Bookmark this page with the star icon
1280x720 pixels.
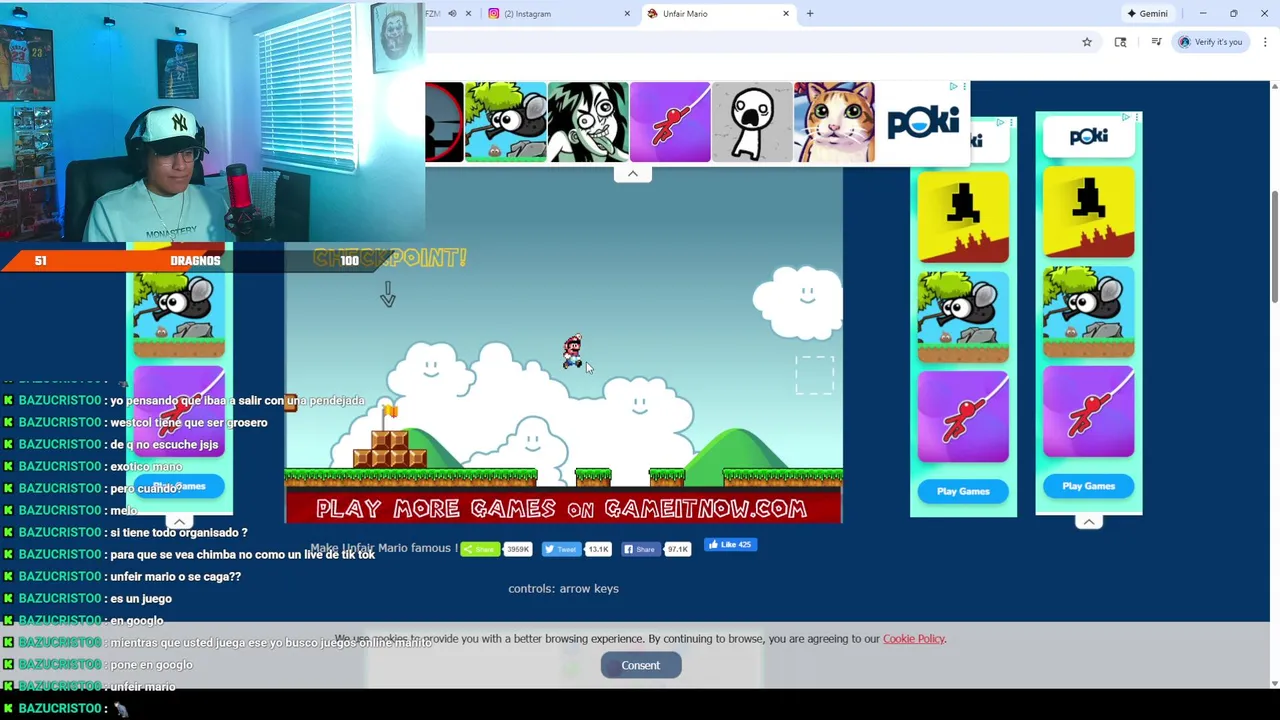coord(1087,42)
